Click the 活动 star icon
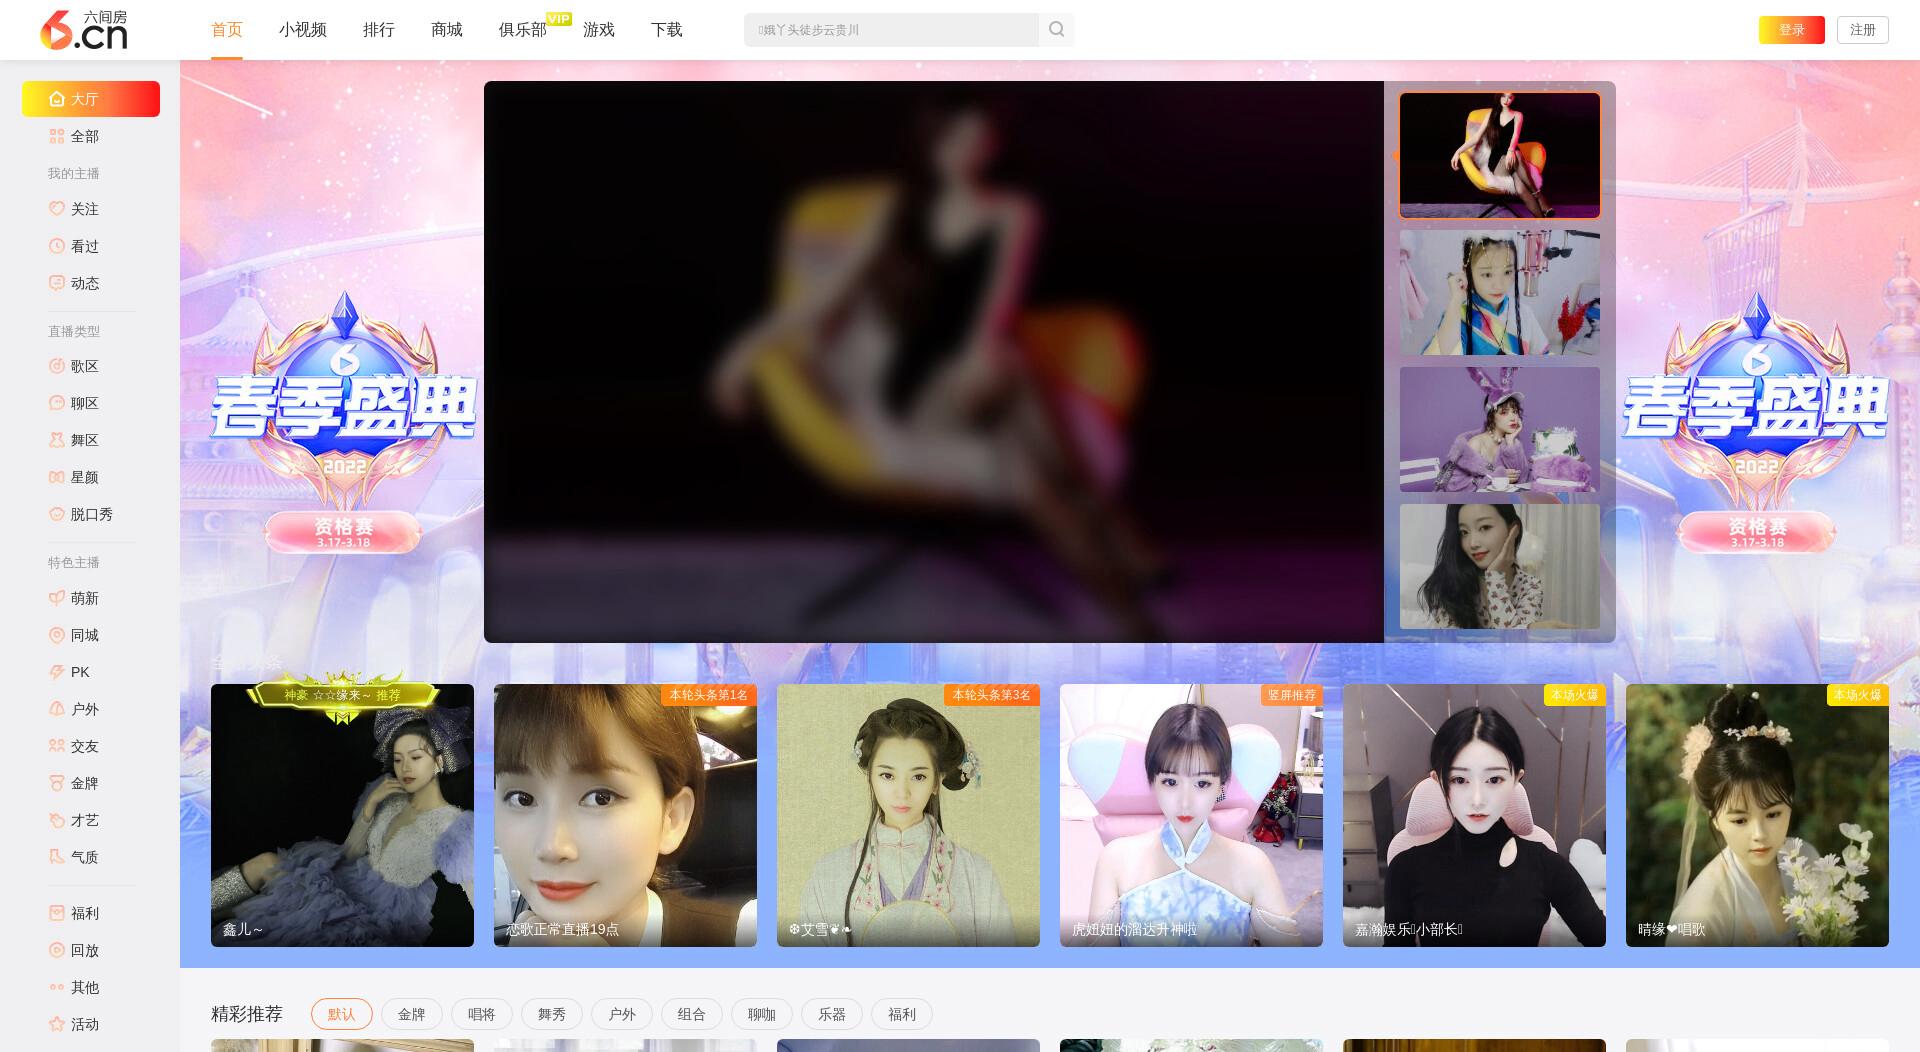This screenshot has width=1920, height=1052. click(x=57, y=1024)
